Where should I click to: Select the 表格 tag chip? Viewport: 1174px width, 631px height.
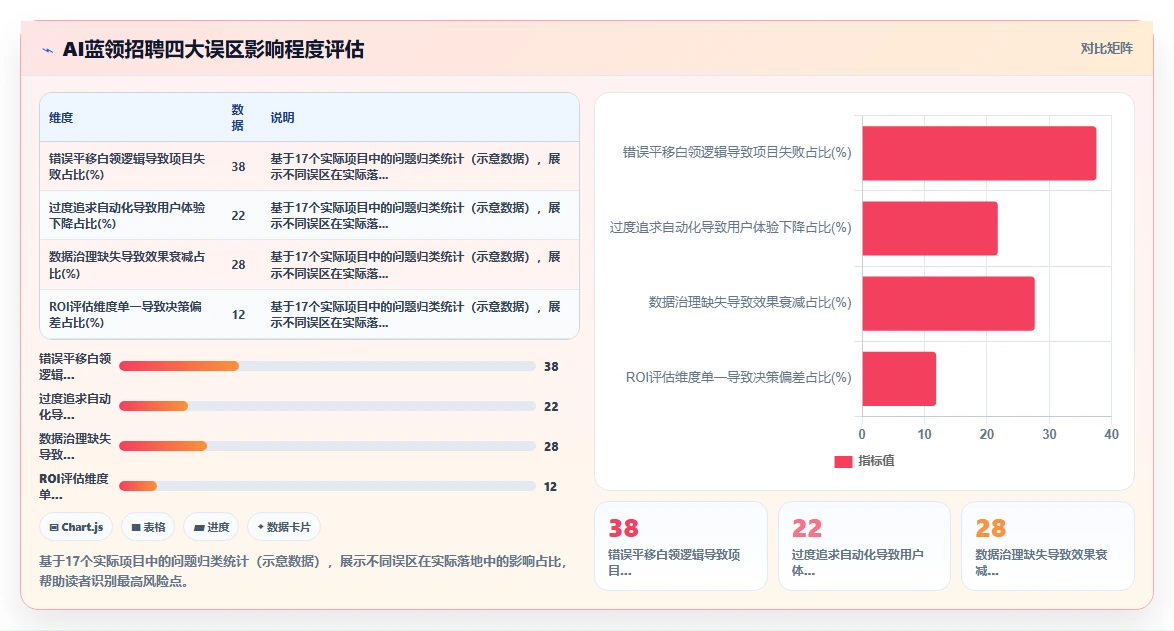coord(148,527)
